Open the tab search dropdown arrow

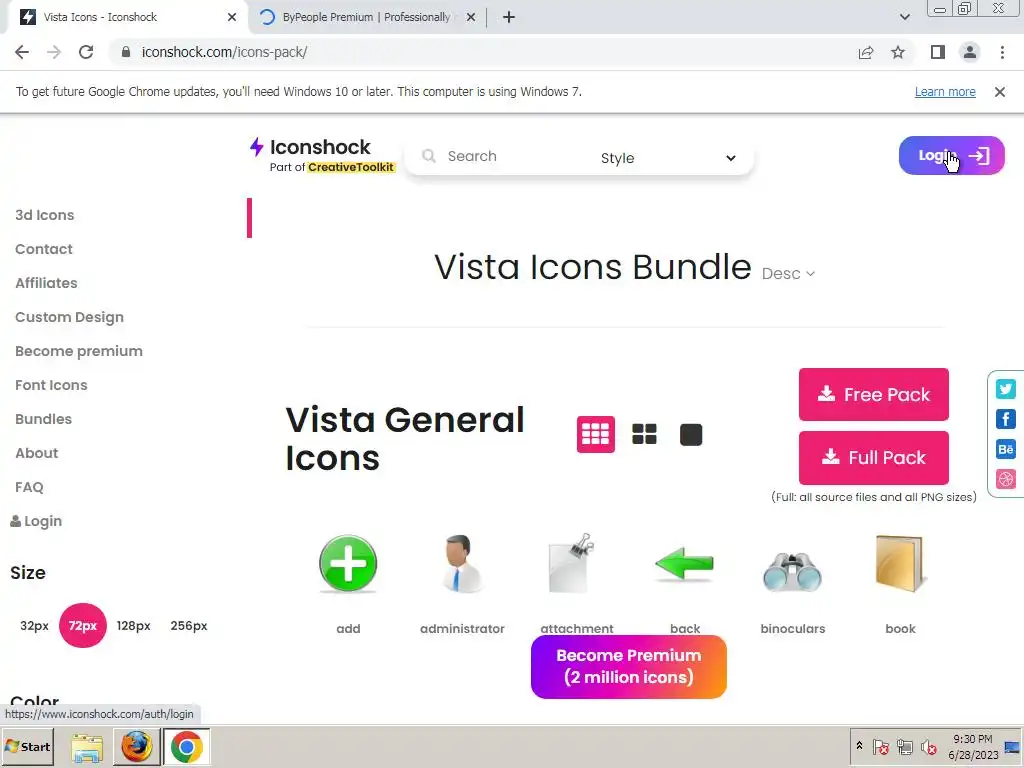click(x=904, y=17)
